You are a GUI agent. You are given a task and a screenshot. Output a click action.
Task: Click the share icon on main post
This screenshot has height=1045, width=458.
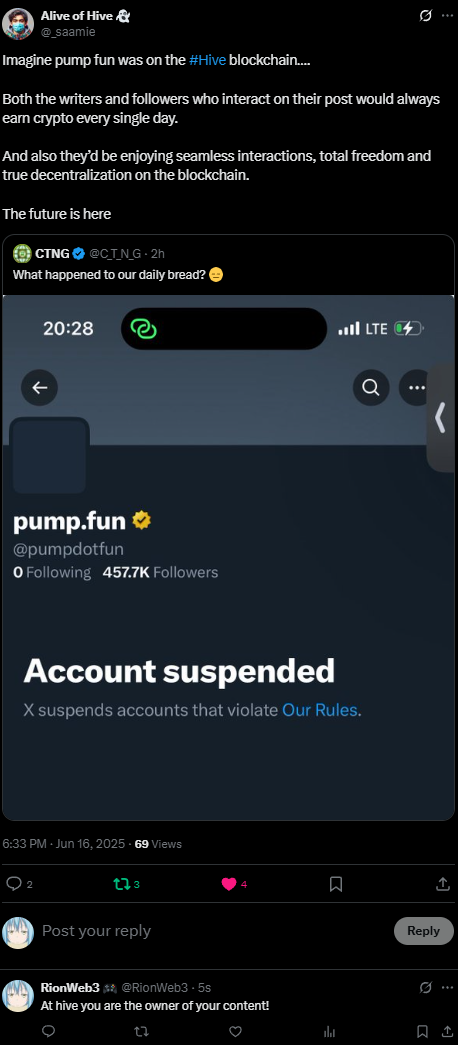[x=443, y=884]
